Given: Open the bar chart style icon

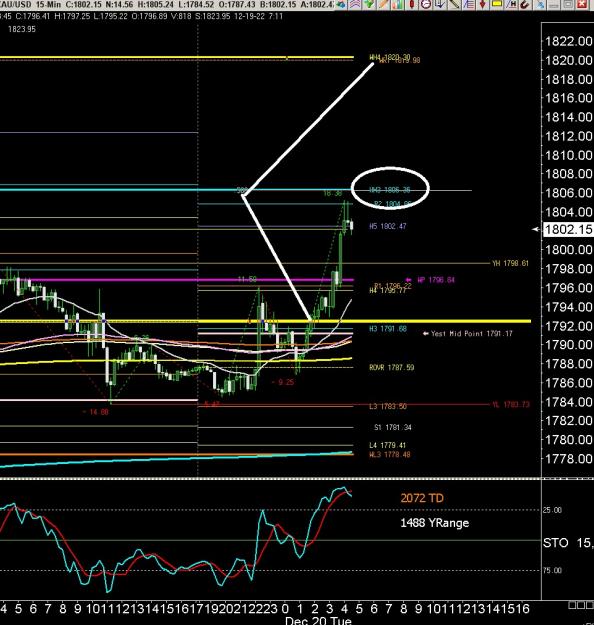Looking at the screenshot, I should coord(397,4).
